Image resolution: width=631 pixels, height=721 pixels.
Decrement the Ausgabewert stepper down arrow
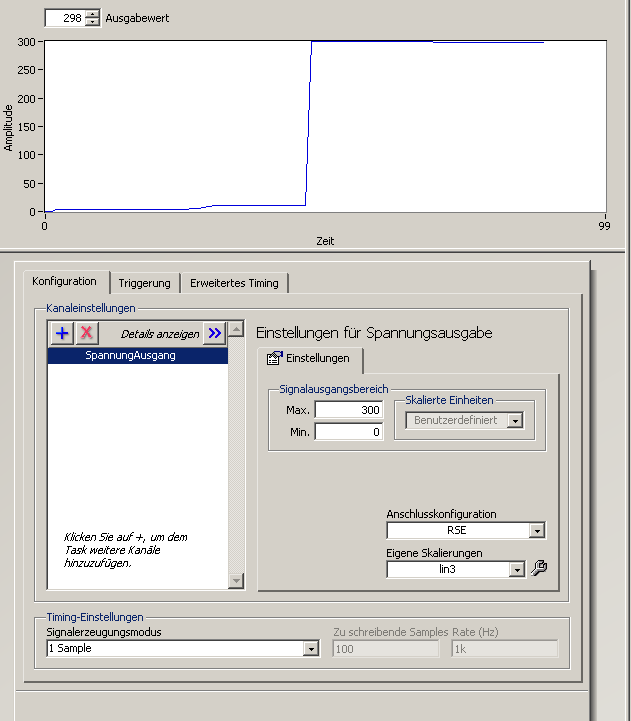(x=93, y=22)
